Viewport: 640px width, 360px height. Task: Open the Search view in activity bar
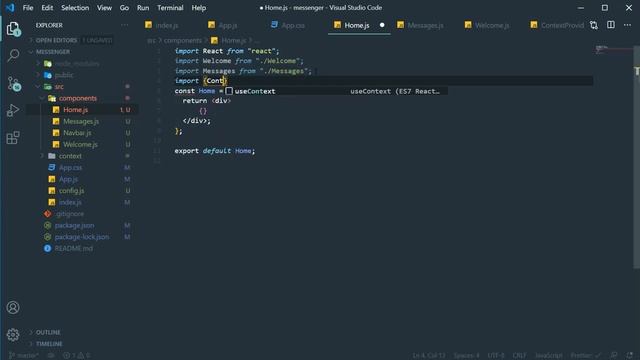coord(13,55)
